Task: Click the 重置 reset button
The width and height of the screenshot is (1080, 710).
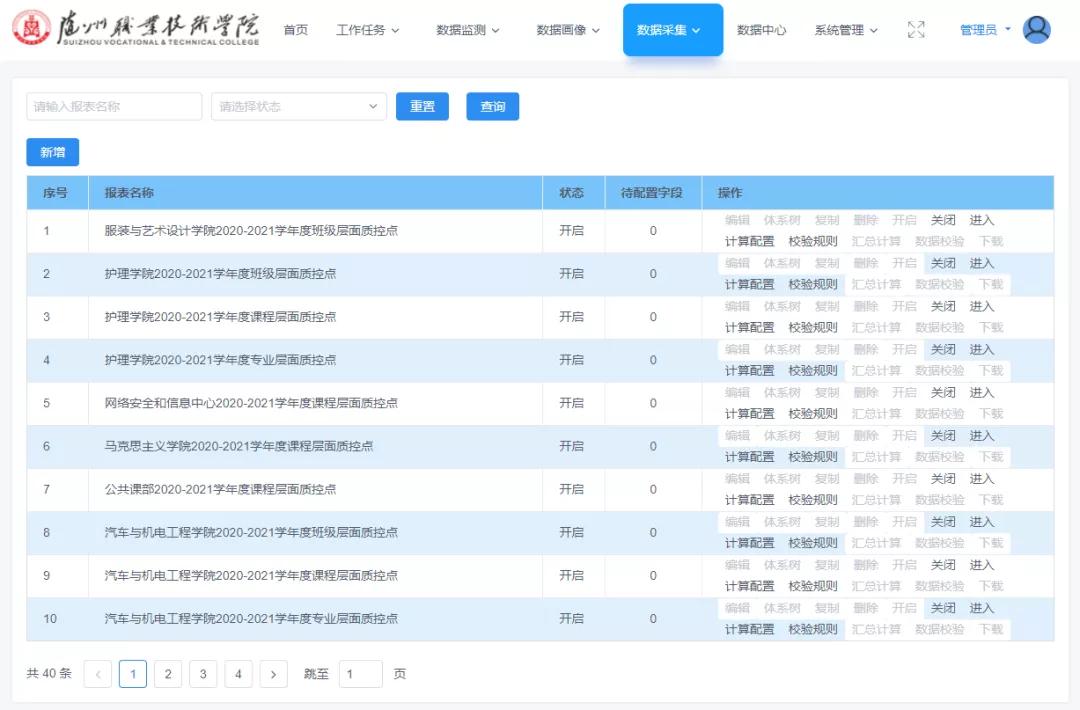Action: click(x=422, y=106)
